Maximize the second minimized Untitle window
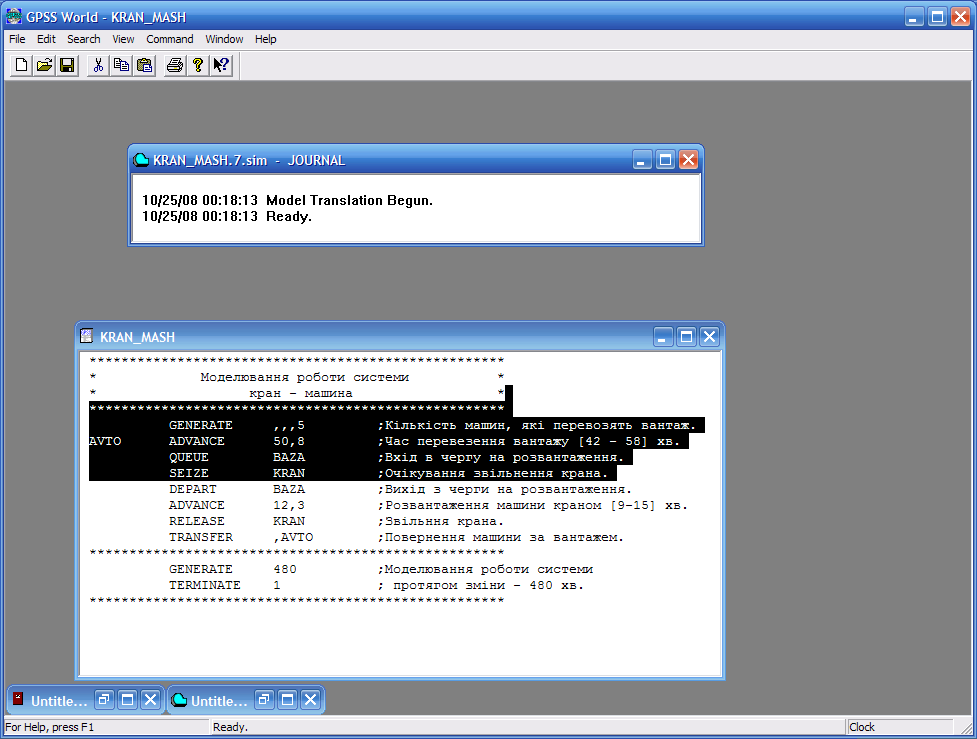 [287, 700]
